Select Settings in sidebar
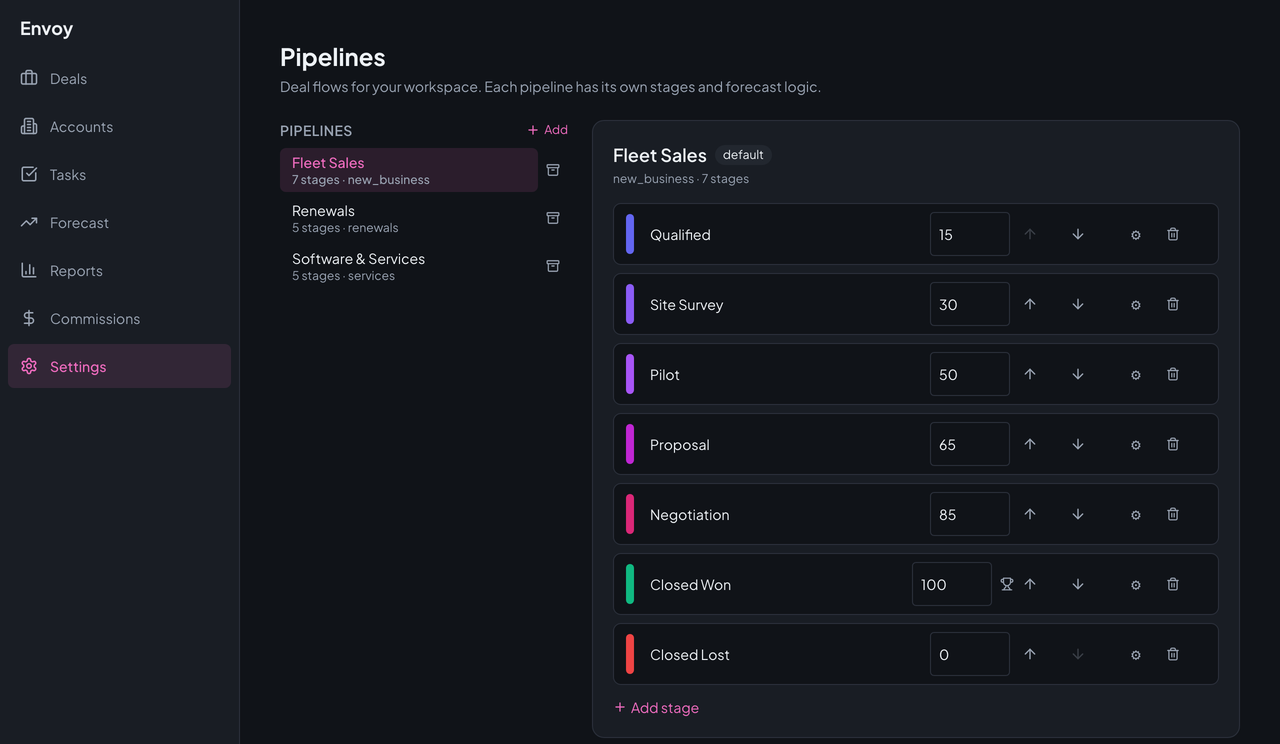The height and width of the screenshot is (744, 1280). click(x=119, y=366)
